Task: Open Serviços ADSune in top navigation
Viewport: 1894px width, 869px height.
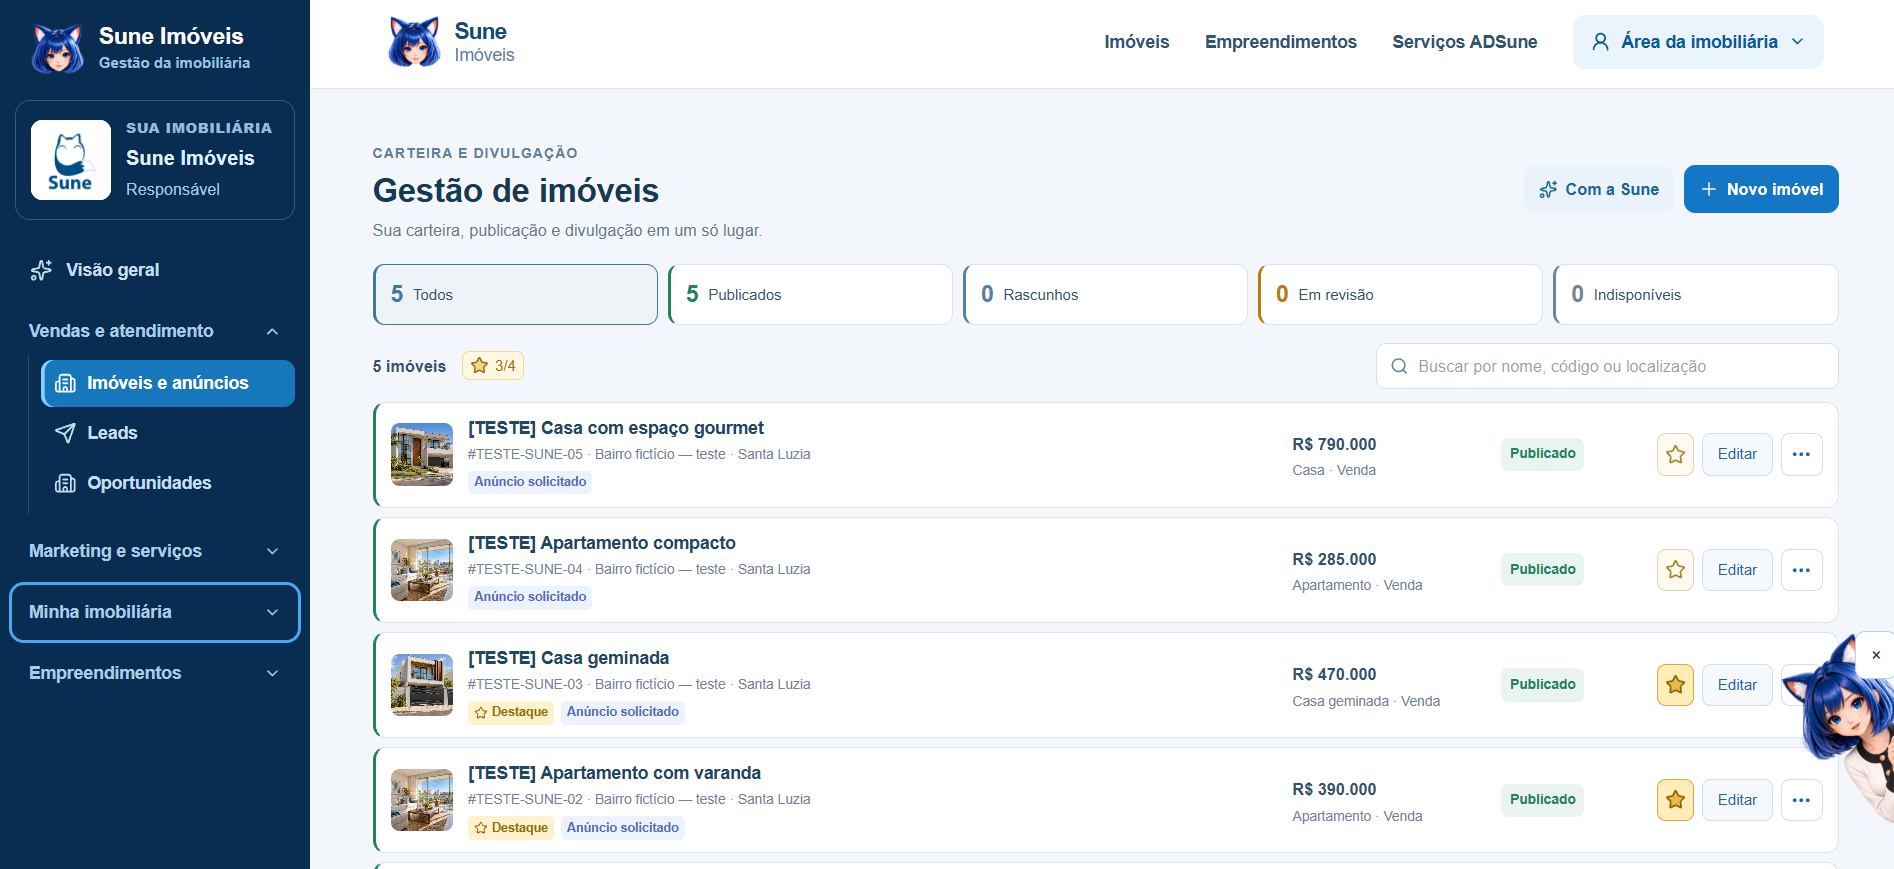Action: click(1464, 42)
